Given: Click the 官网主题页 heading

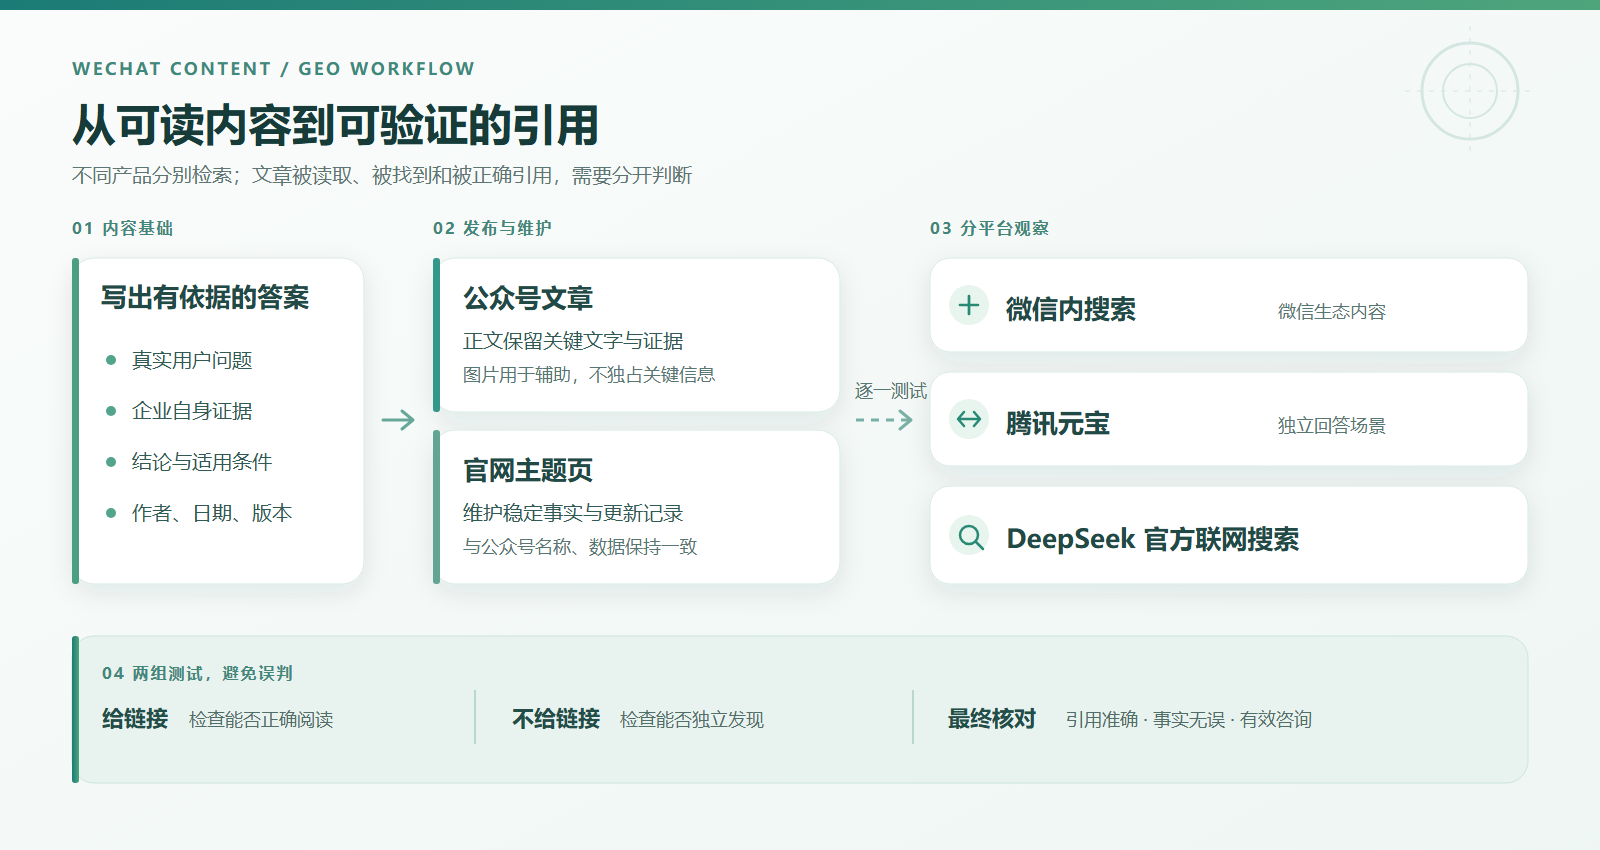Looking at the screenshot, I should pyautogui.click(x=528, y=470).
